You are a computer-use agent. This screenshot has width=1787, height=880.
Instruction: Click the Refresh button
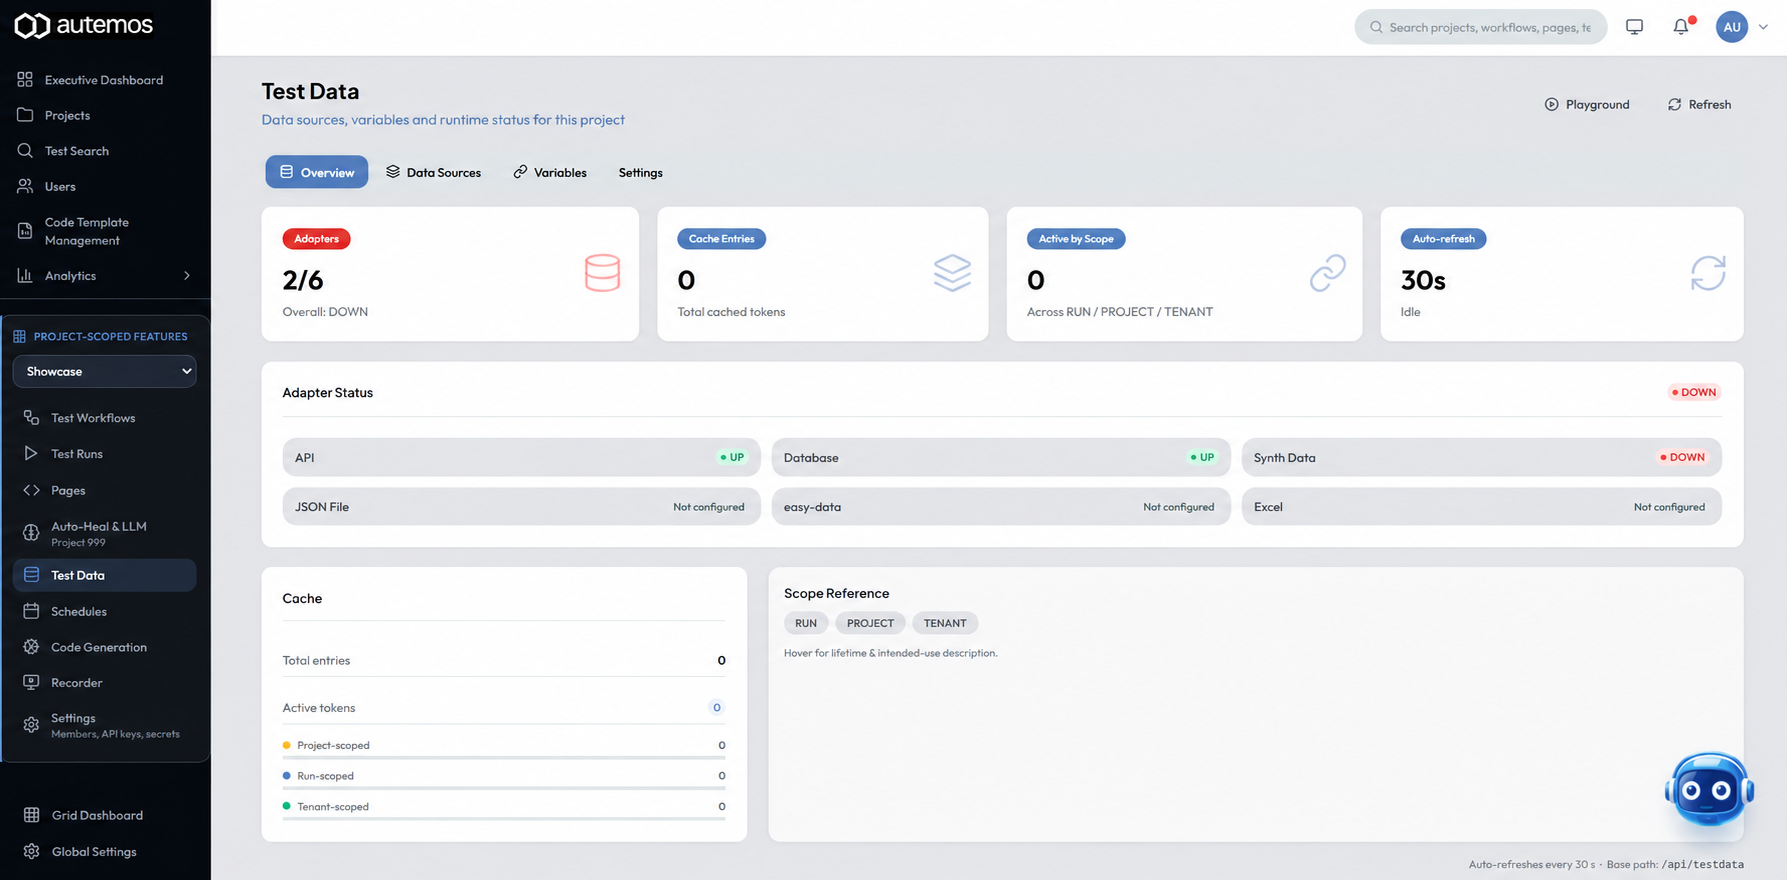[x=1699, y=104]
